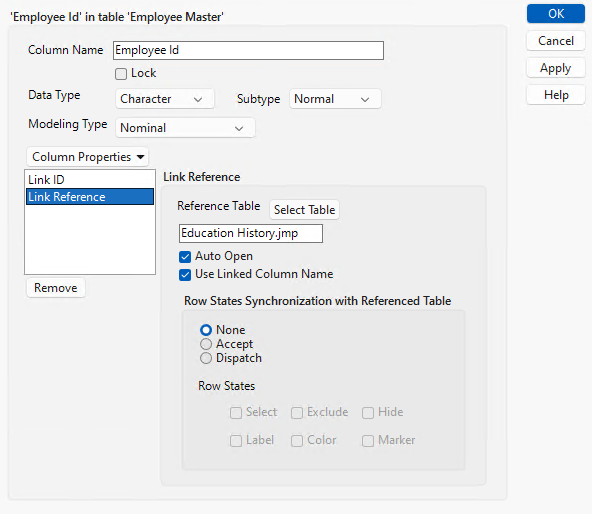Click the OK button
This screenshot has width=592, height=514.
(555, 14)
